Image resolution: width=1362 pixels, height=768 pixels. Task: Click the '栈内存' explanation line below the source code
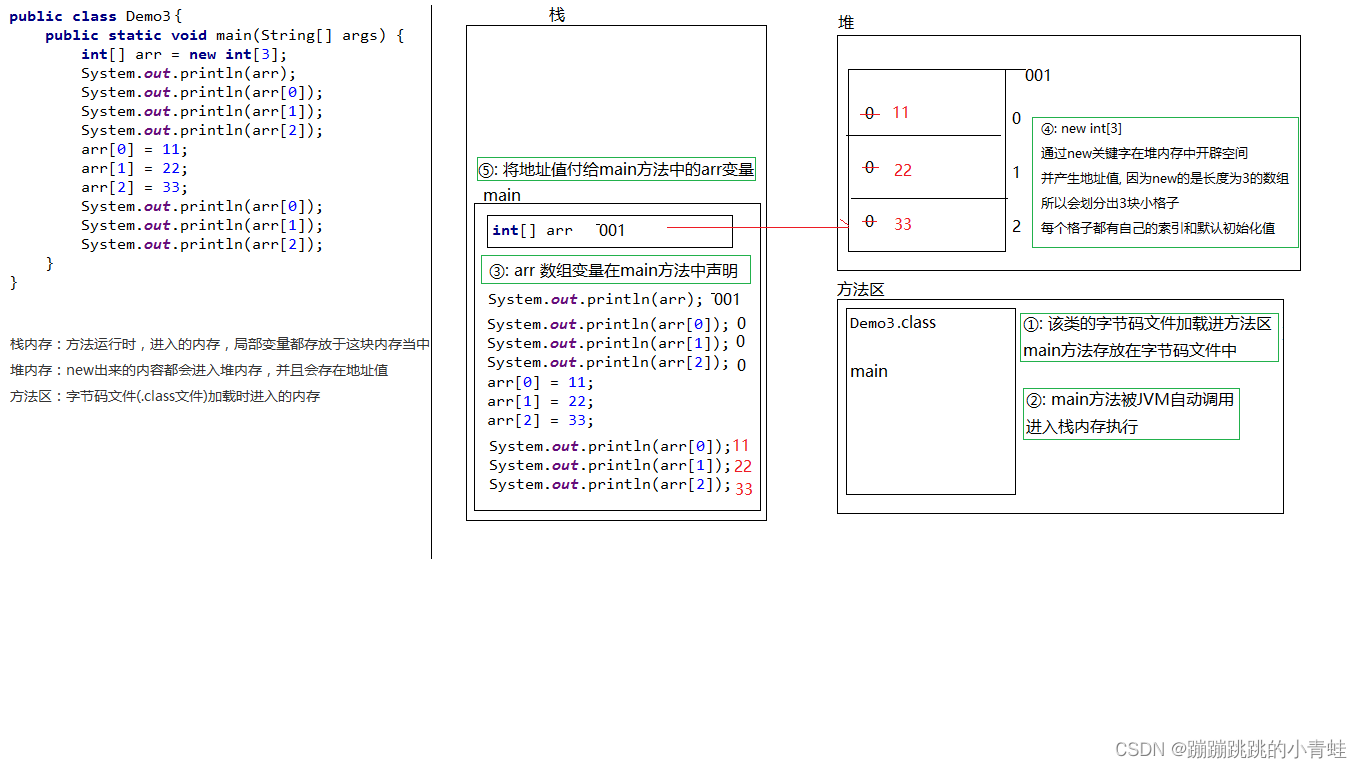tap(220, 344)
